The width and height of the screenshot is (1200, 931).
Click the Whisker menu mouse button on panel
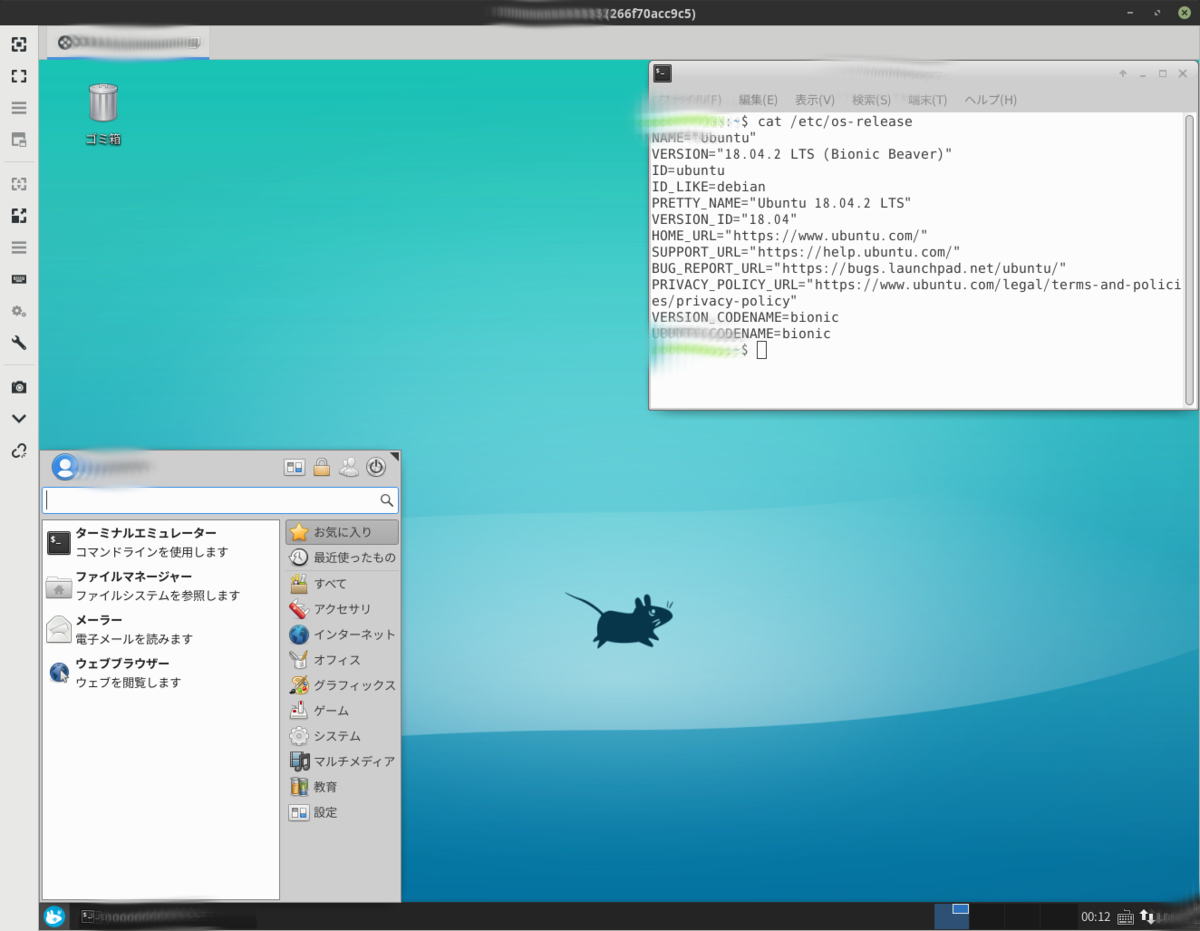pos(54,917)
